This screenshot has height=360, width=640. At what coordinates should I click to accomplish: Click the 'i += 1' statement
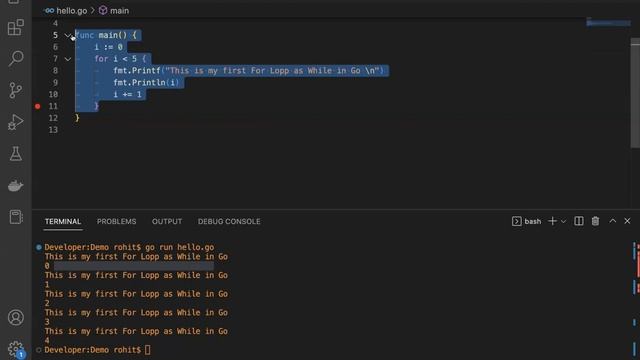tap(127, 94)
